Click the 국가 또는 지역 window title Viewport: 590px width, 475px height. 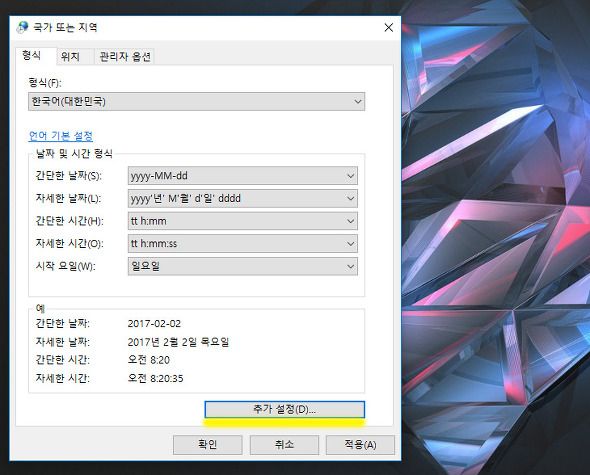pyautogui.click(x=65, y=27)
